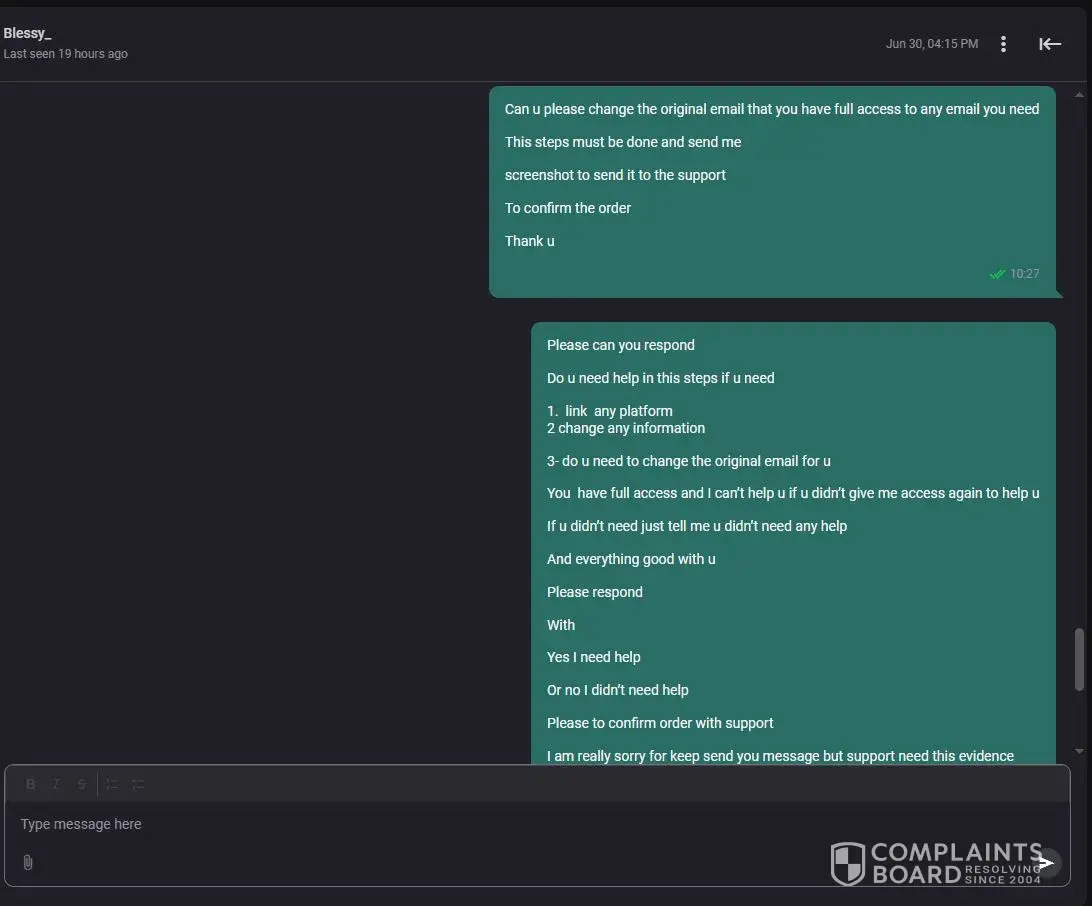Send the message with the arrow icon
The image size is (1092, 906).
(1046, 862)
